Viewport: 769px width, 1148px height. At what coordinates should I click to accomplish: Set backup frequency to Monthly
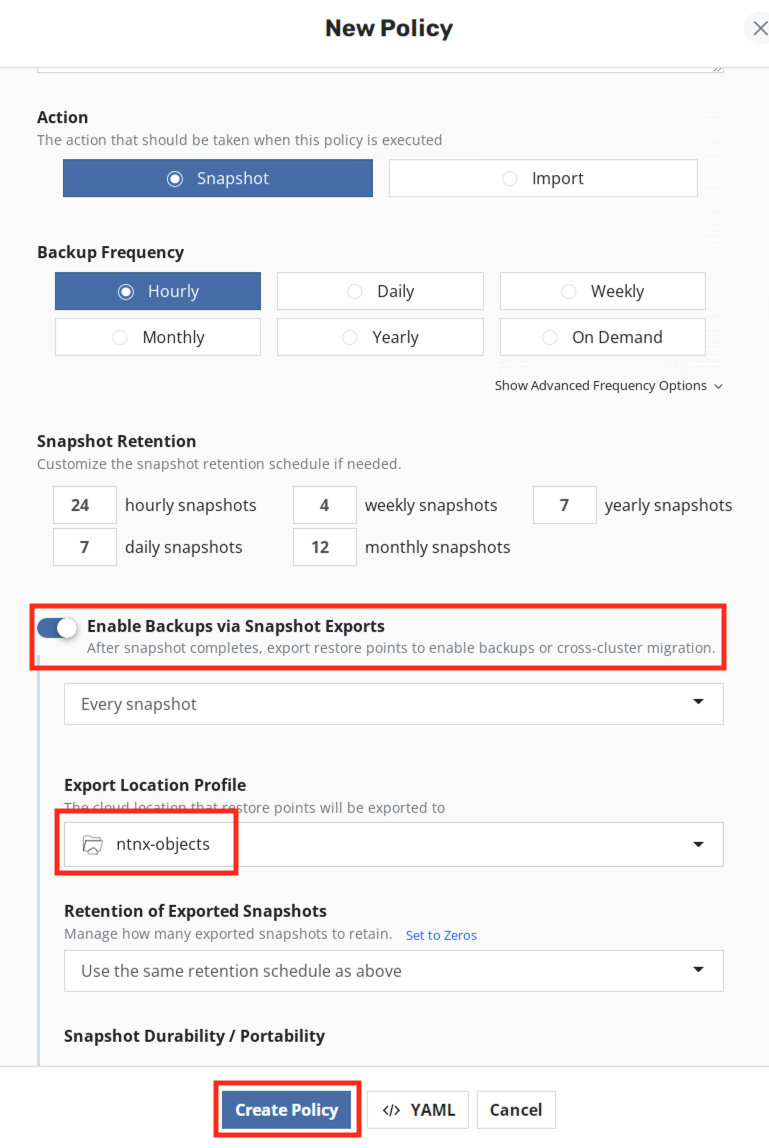(x=157, y=337)
